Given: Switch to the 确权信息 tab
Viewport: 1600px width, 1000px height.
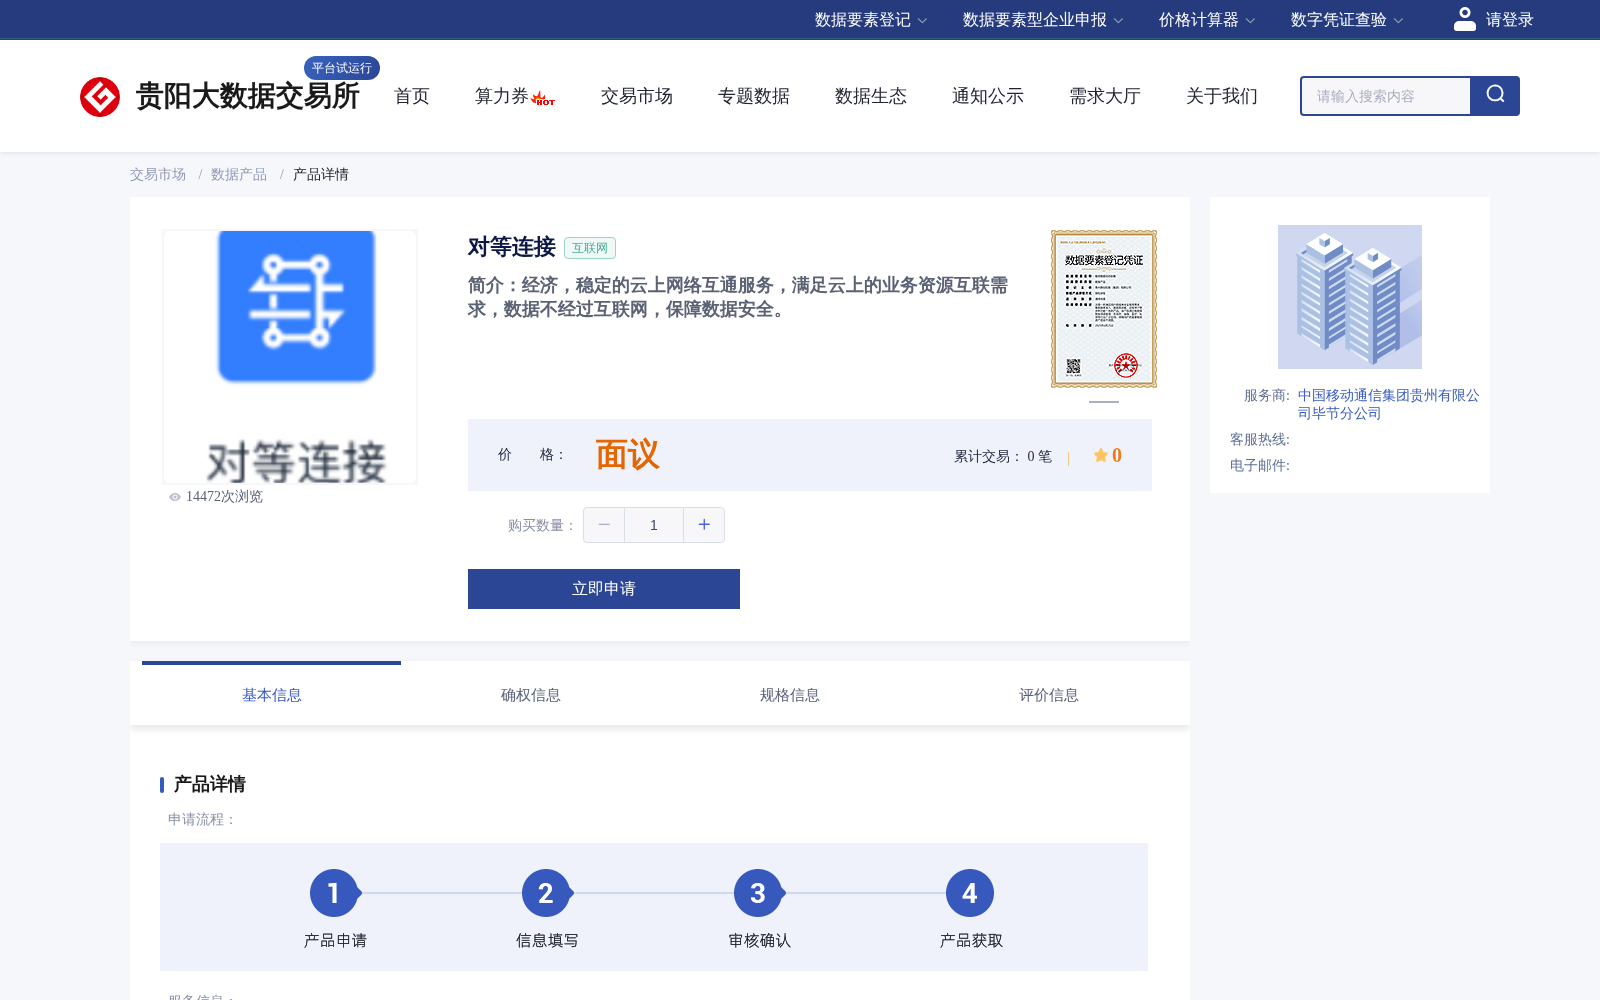Looking at the screenshot, I should point(531,695).
